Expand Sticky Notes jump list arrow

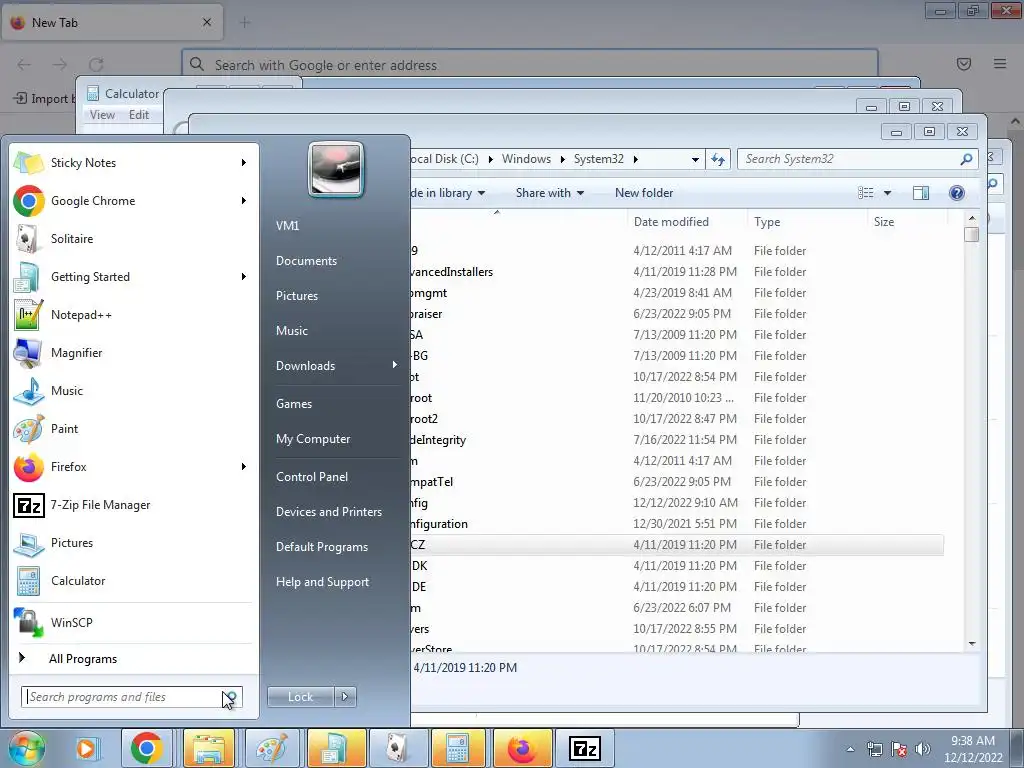pos(244,163)
